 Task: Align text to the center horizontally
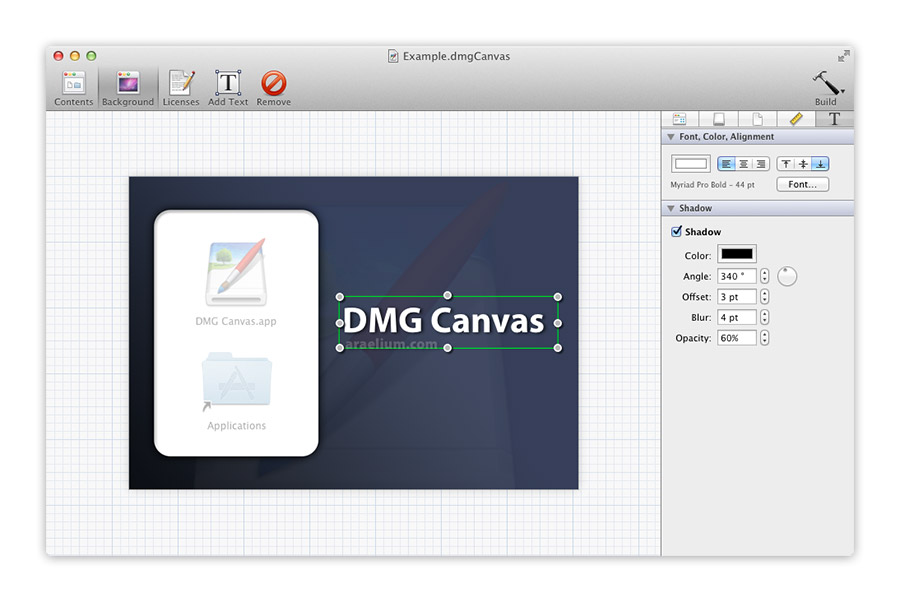pos(743,164)
